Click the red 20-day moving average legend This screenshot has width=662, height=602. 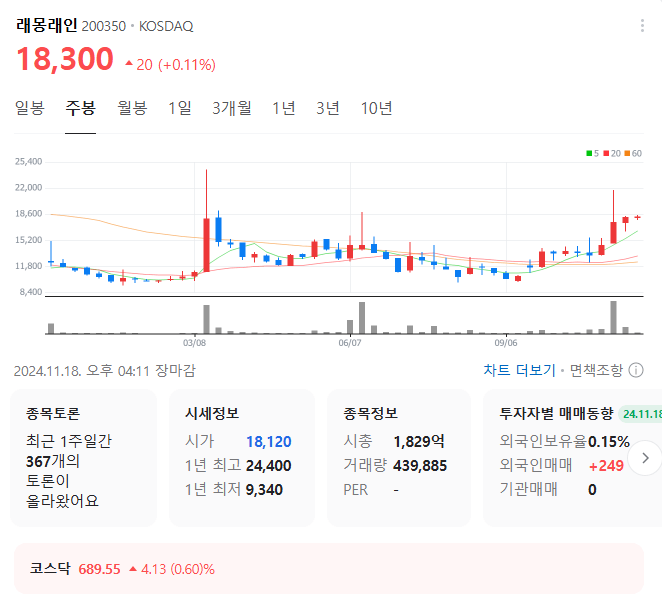pyautogui.click(x=612, y=153)
